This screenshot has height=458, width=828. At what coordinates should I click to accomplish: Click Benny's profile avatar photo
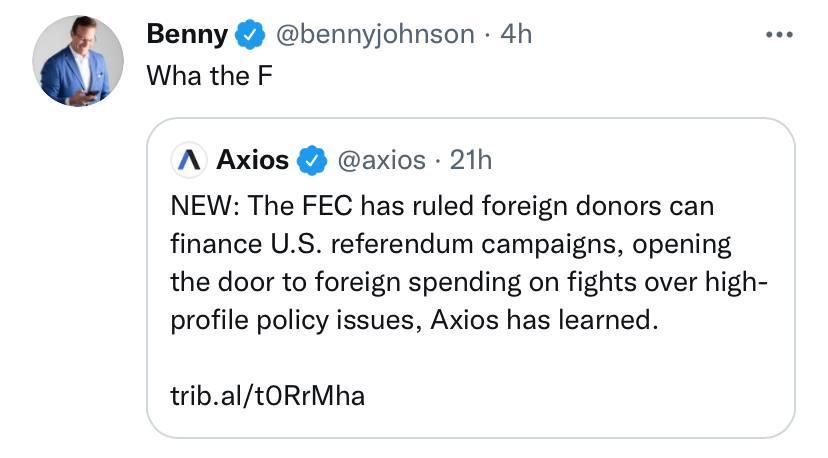click(x=78, y=61)
